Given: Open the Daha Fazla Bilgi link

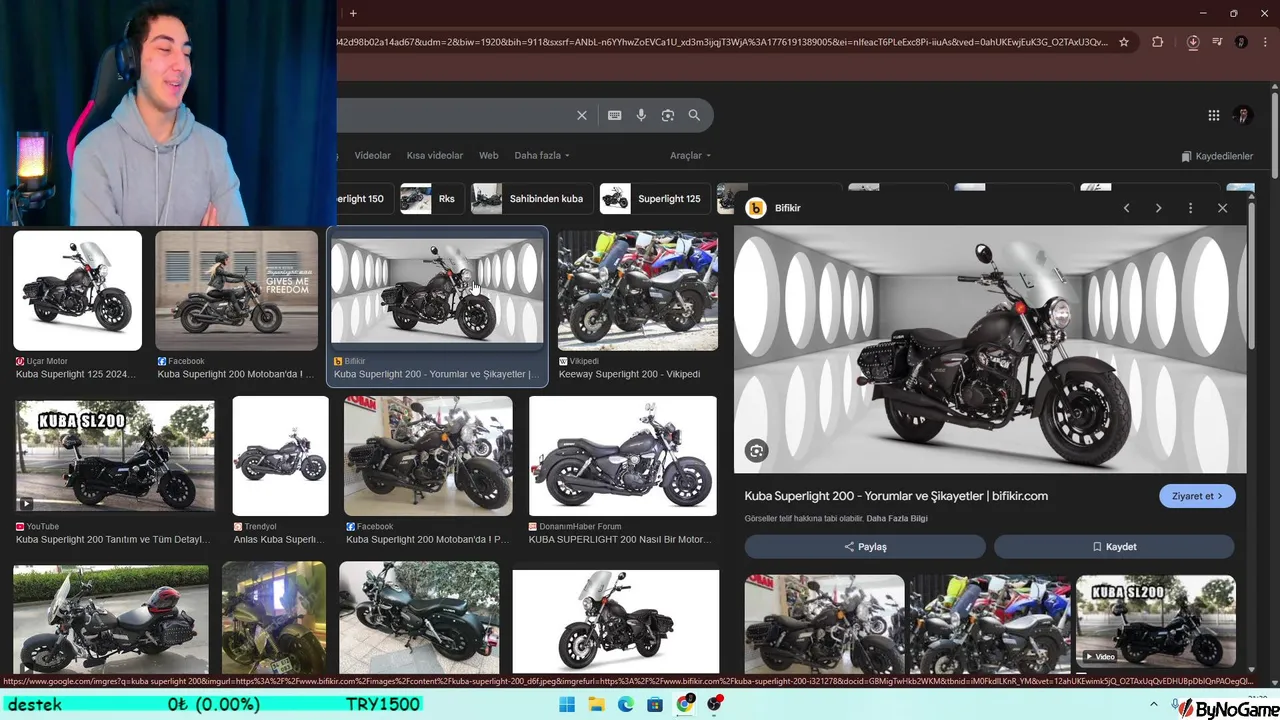Looking at the screenshot, I should pyautogui.click(x=897, y=519).
